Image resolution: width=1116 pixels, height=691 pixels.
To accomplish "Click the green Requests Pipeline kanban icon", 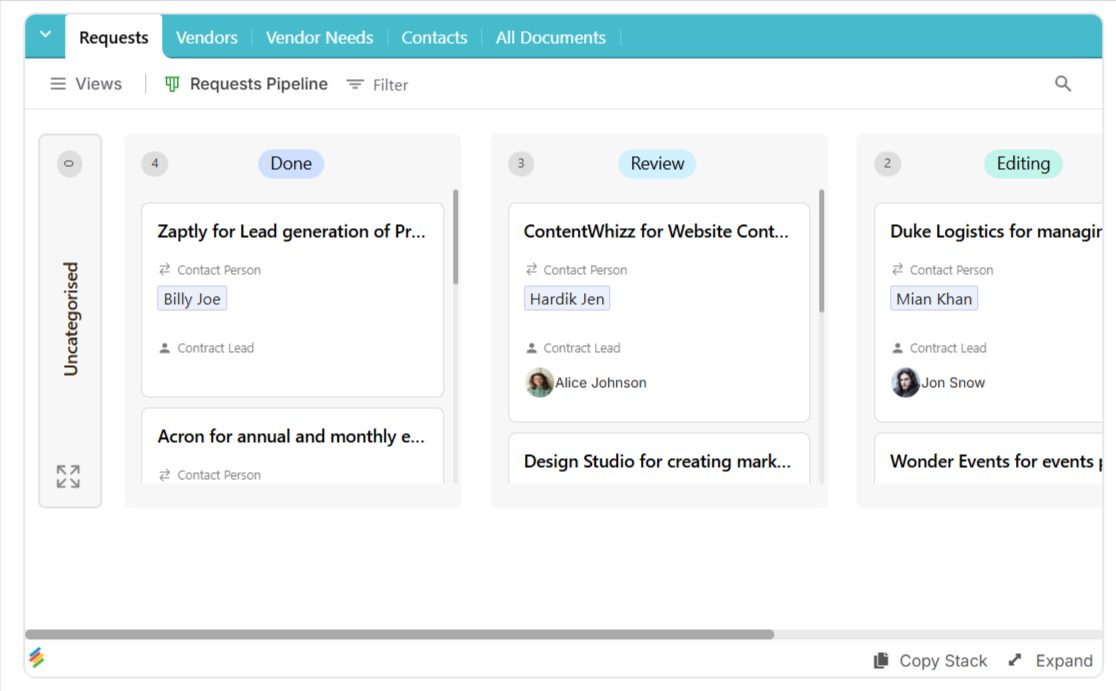I will 172,84.
